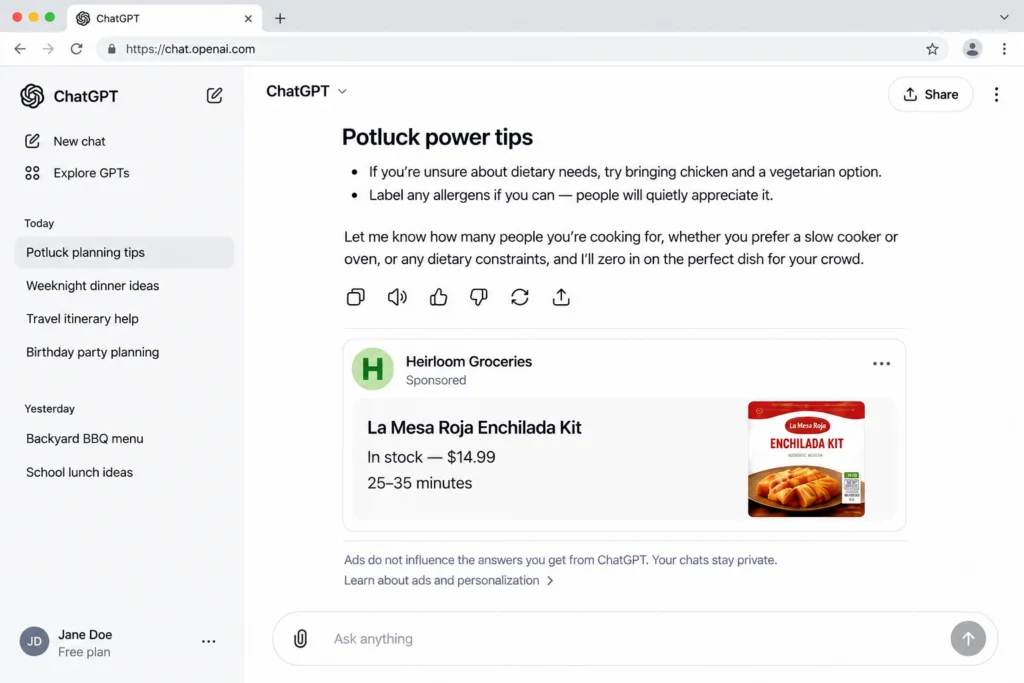This screenshot has width=1024, height=683.
Task: Give the response a thumbs up
Action: tap(438, 297)
